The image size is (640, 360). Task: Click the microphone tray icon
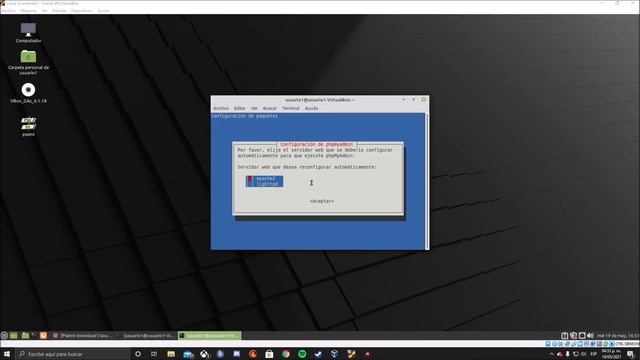pos(567,354)
